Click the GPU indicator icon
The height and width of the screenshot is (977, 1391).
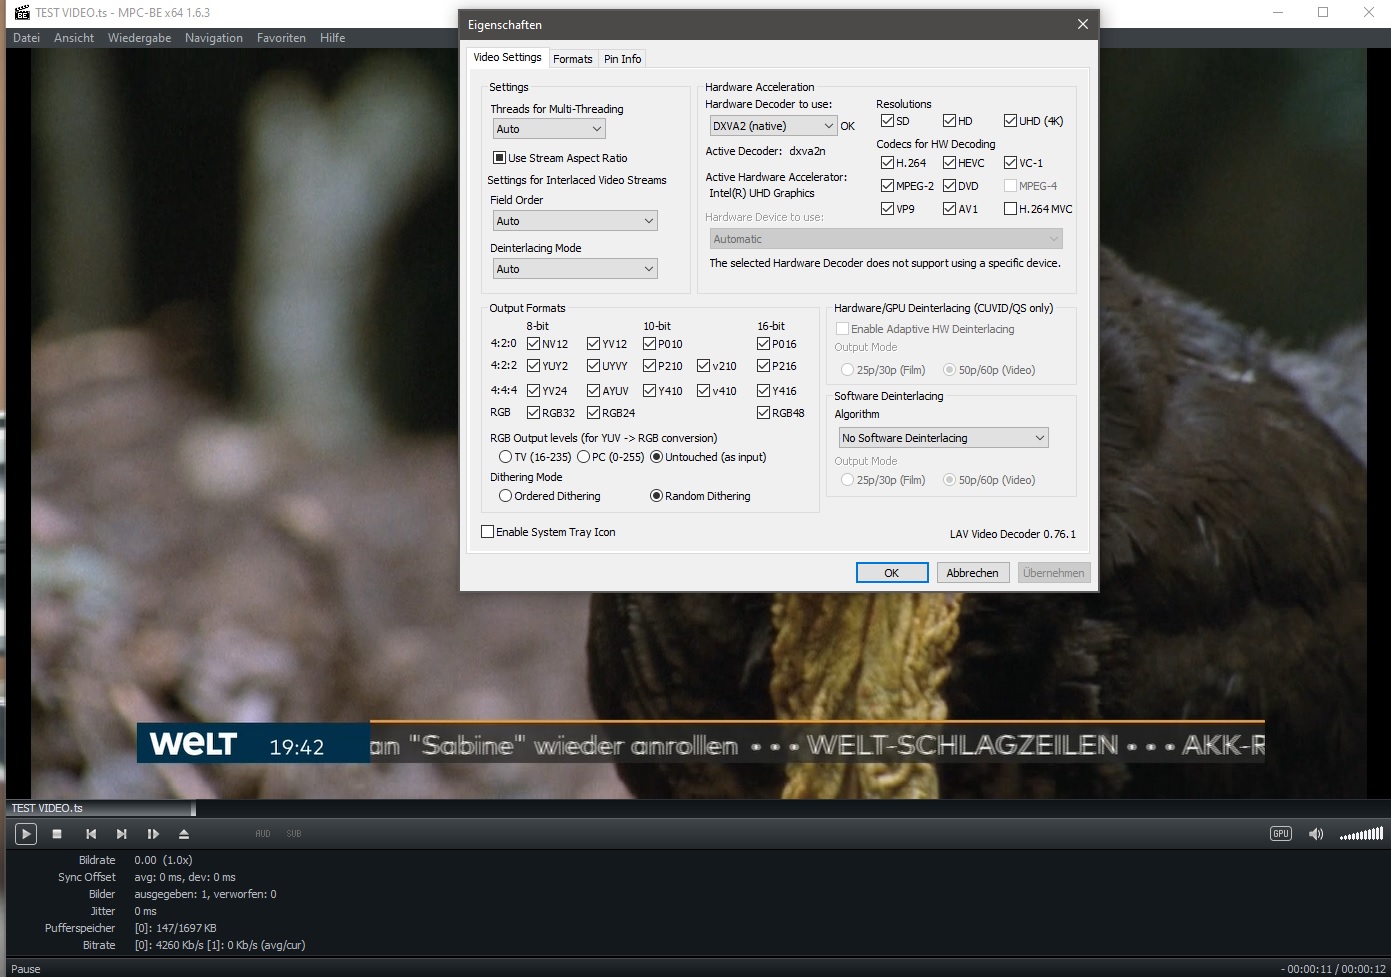[1280, 834]
